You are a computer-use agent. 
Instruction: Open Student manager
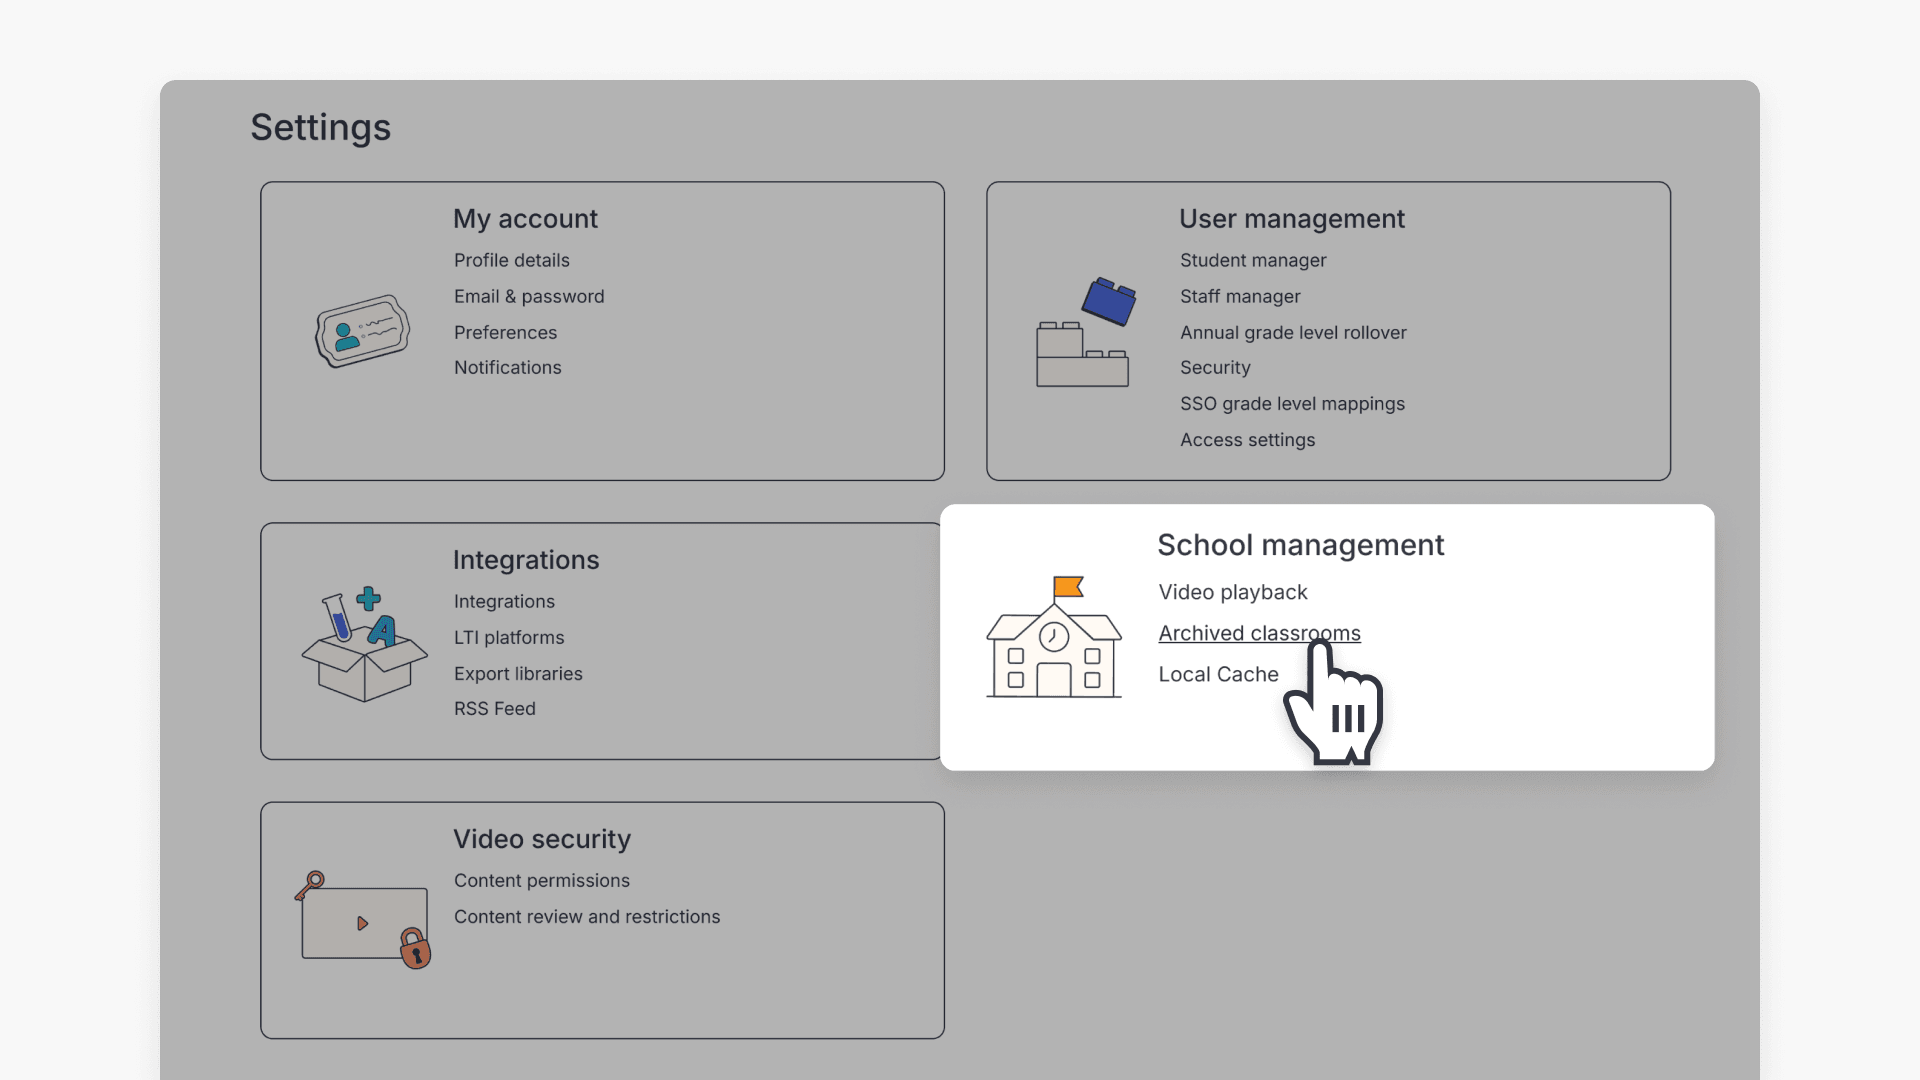click(1253, 260)
